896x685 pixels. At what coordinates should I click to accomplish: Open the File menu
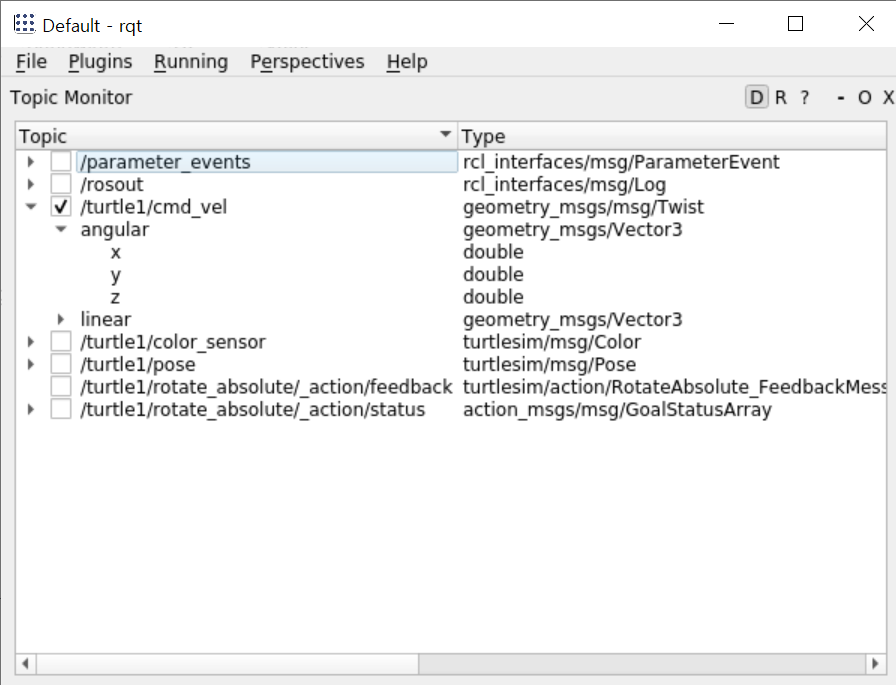pos(31,62)
